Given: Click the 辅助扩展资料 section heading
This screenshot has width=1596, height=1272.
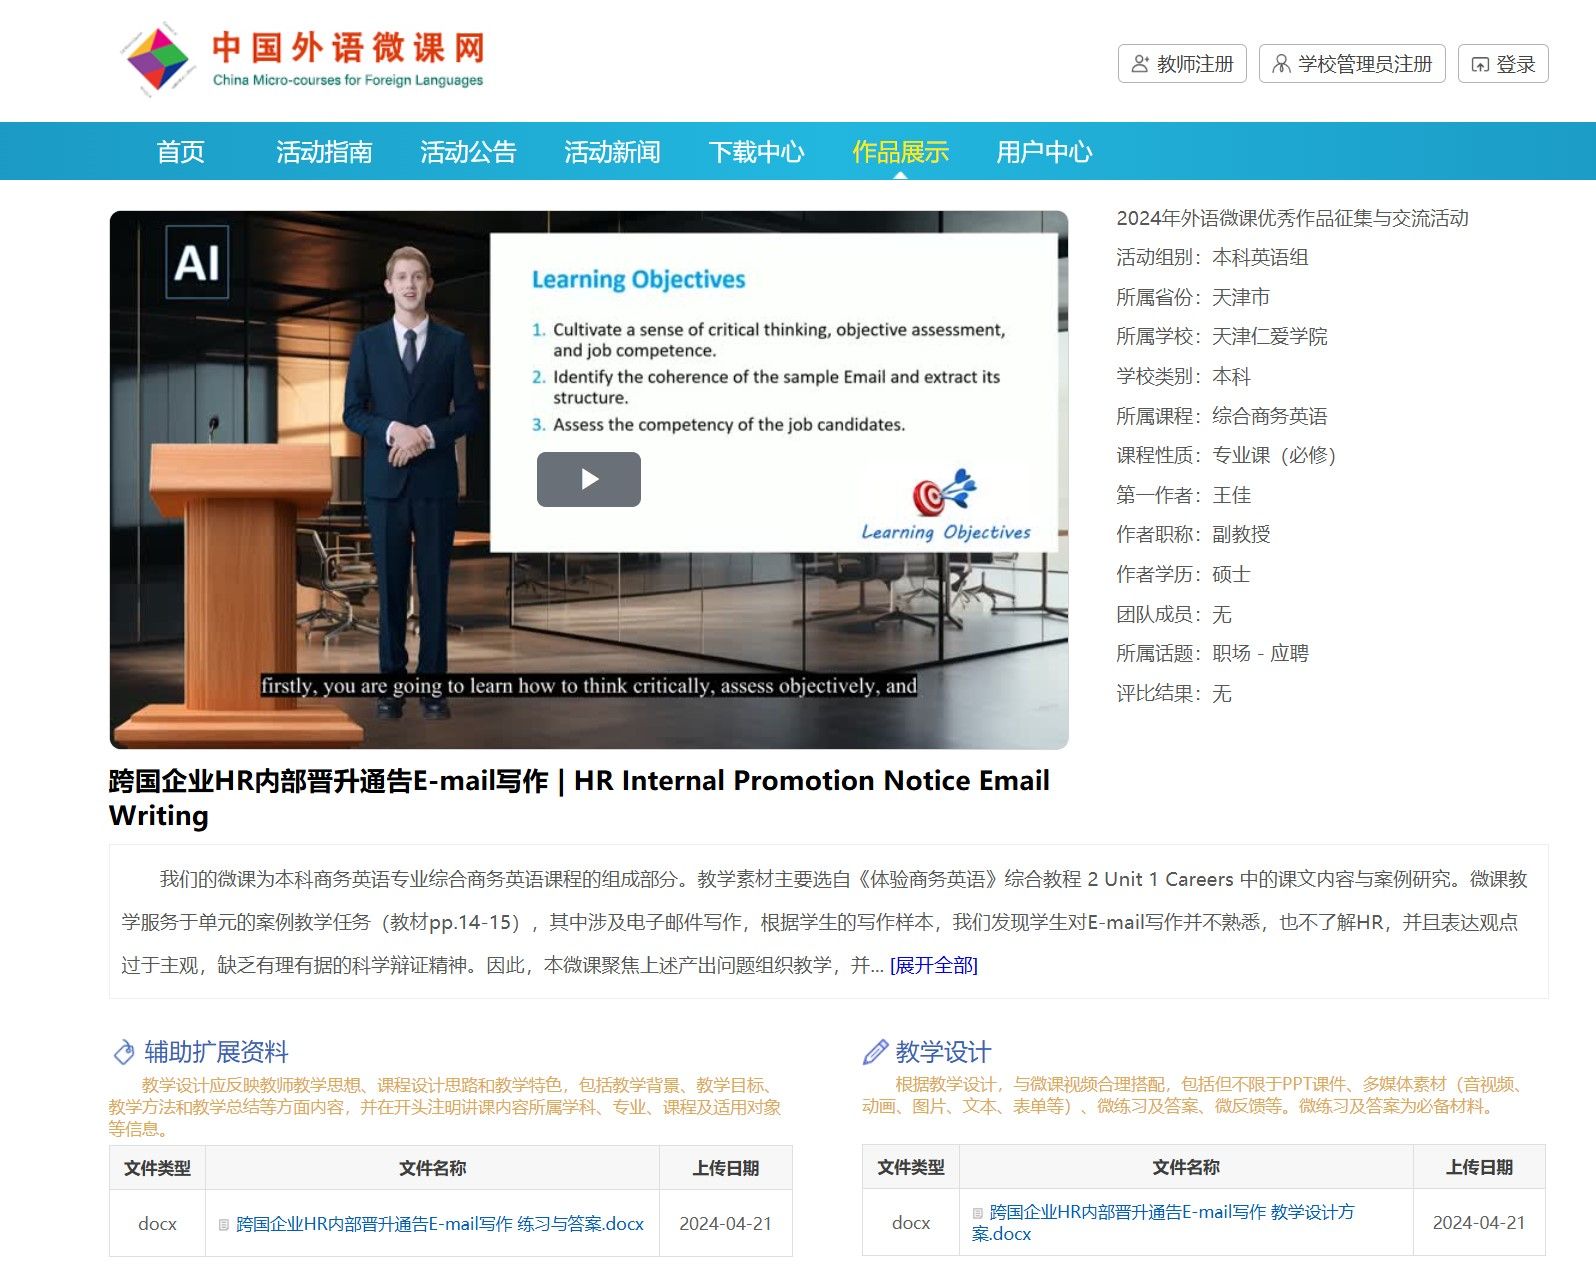Looking at the screenshot, I should tap(216, 1052).
